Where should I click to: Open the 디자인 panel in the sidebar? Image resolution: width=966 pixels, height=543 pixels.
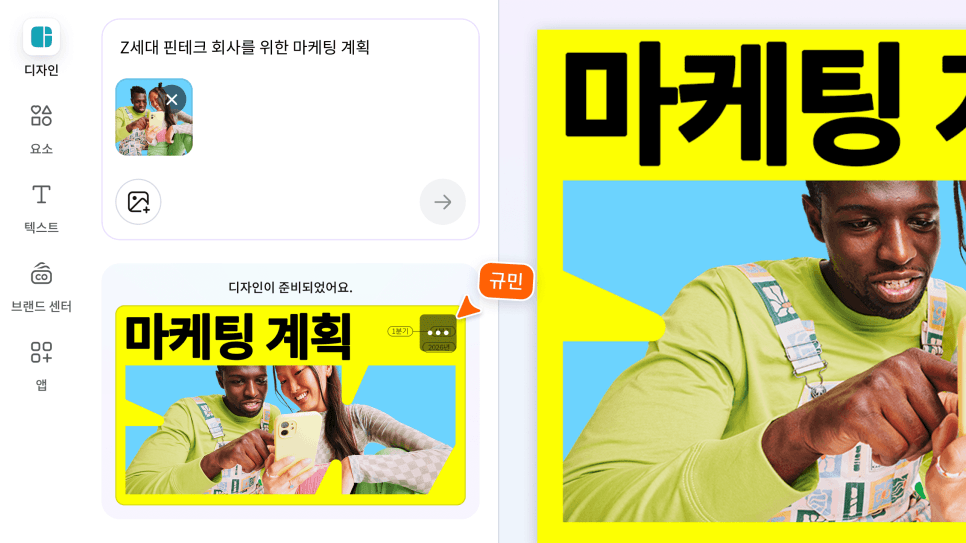41,47
